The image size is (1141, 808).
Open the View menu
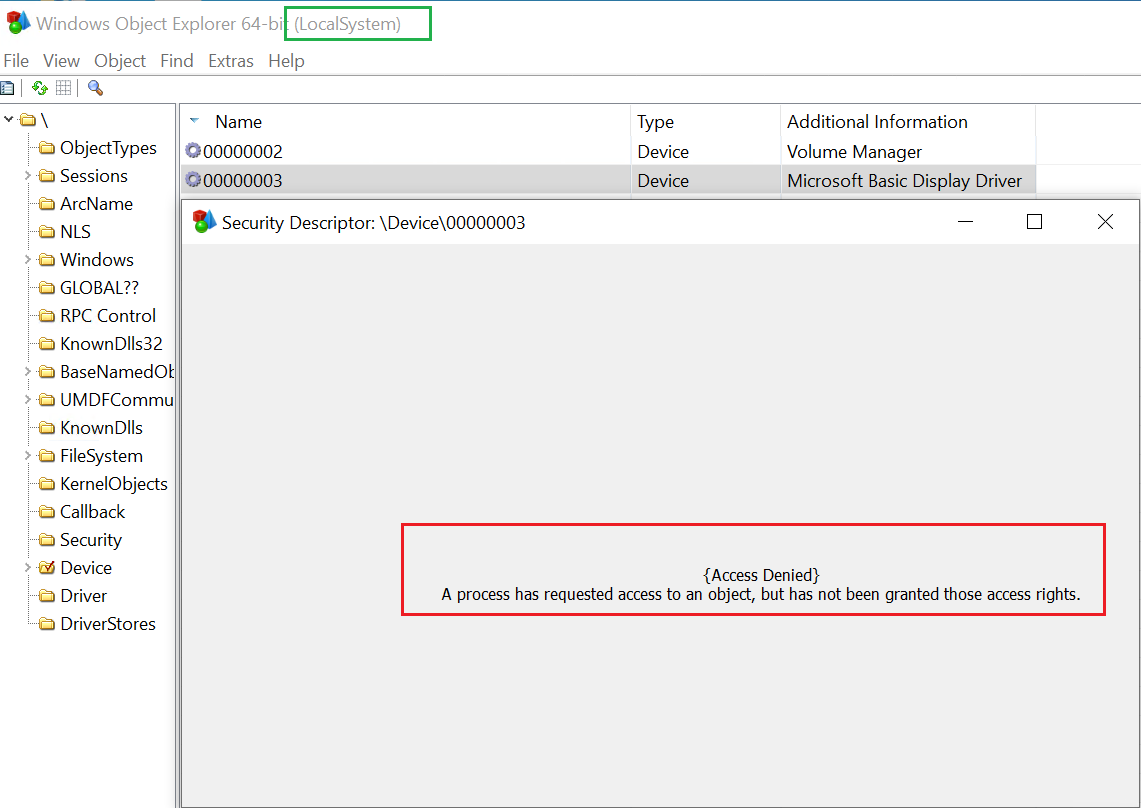61,61
